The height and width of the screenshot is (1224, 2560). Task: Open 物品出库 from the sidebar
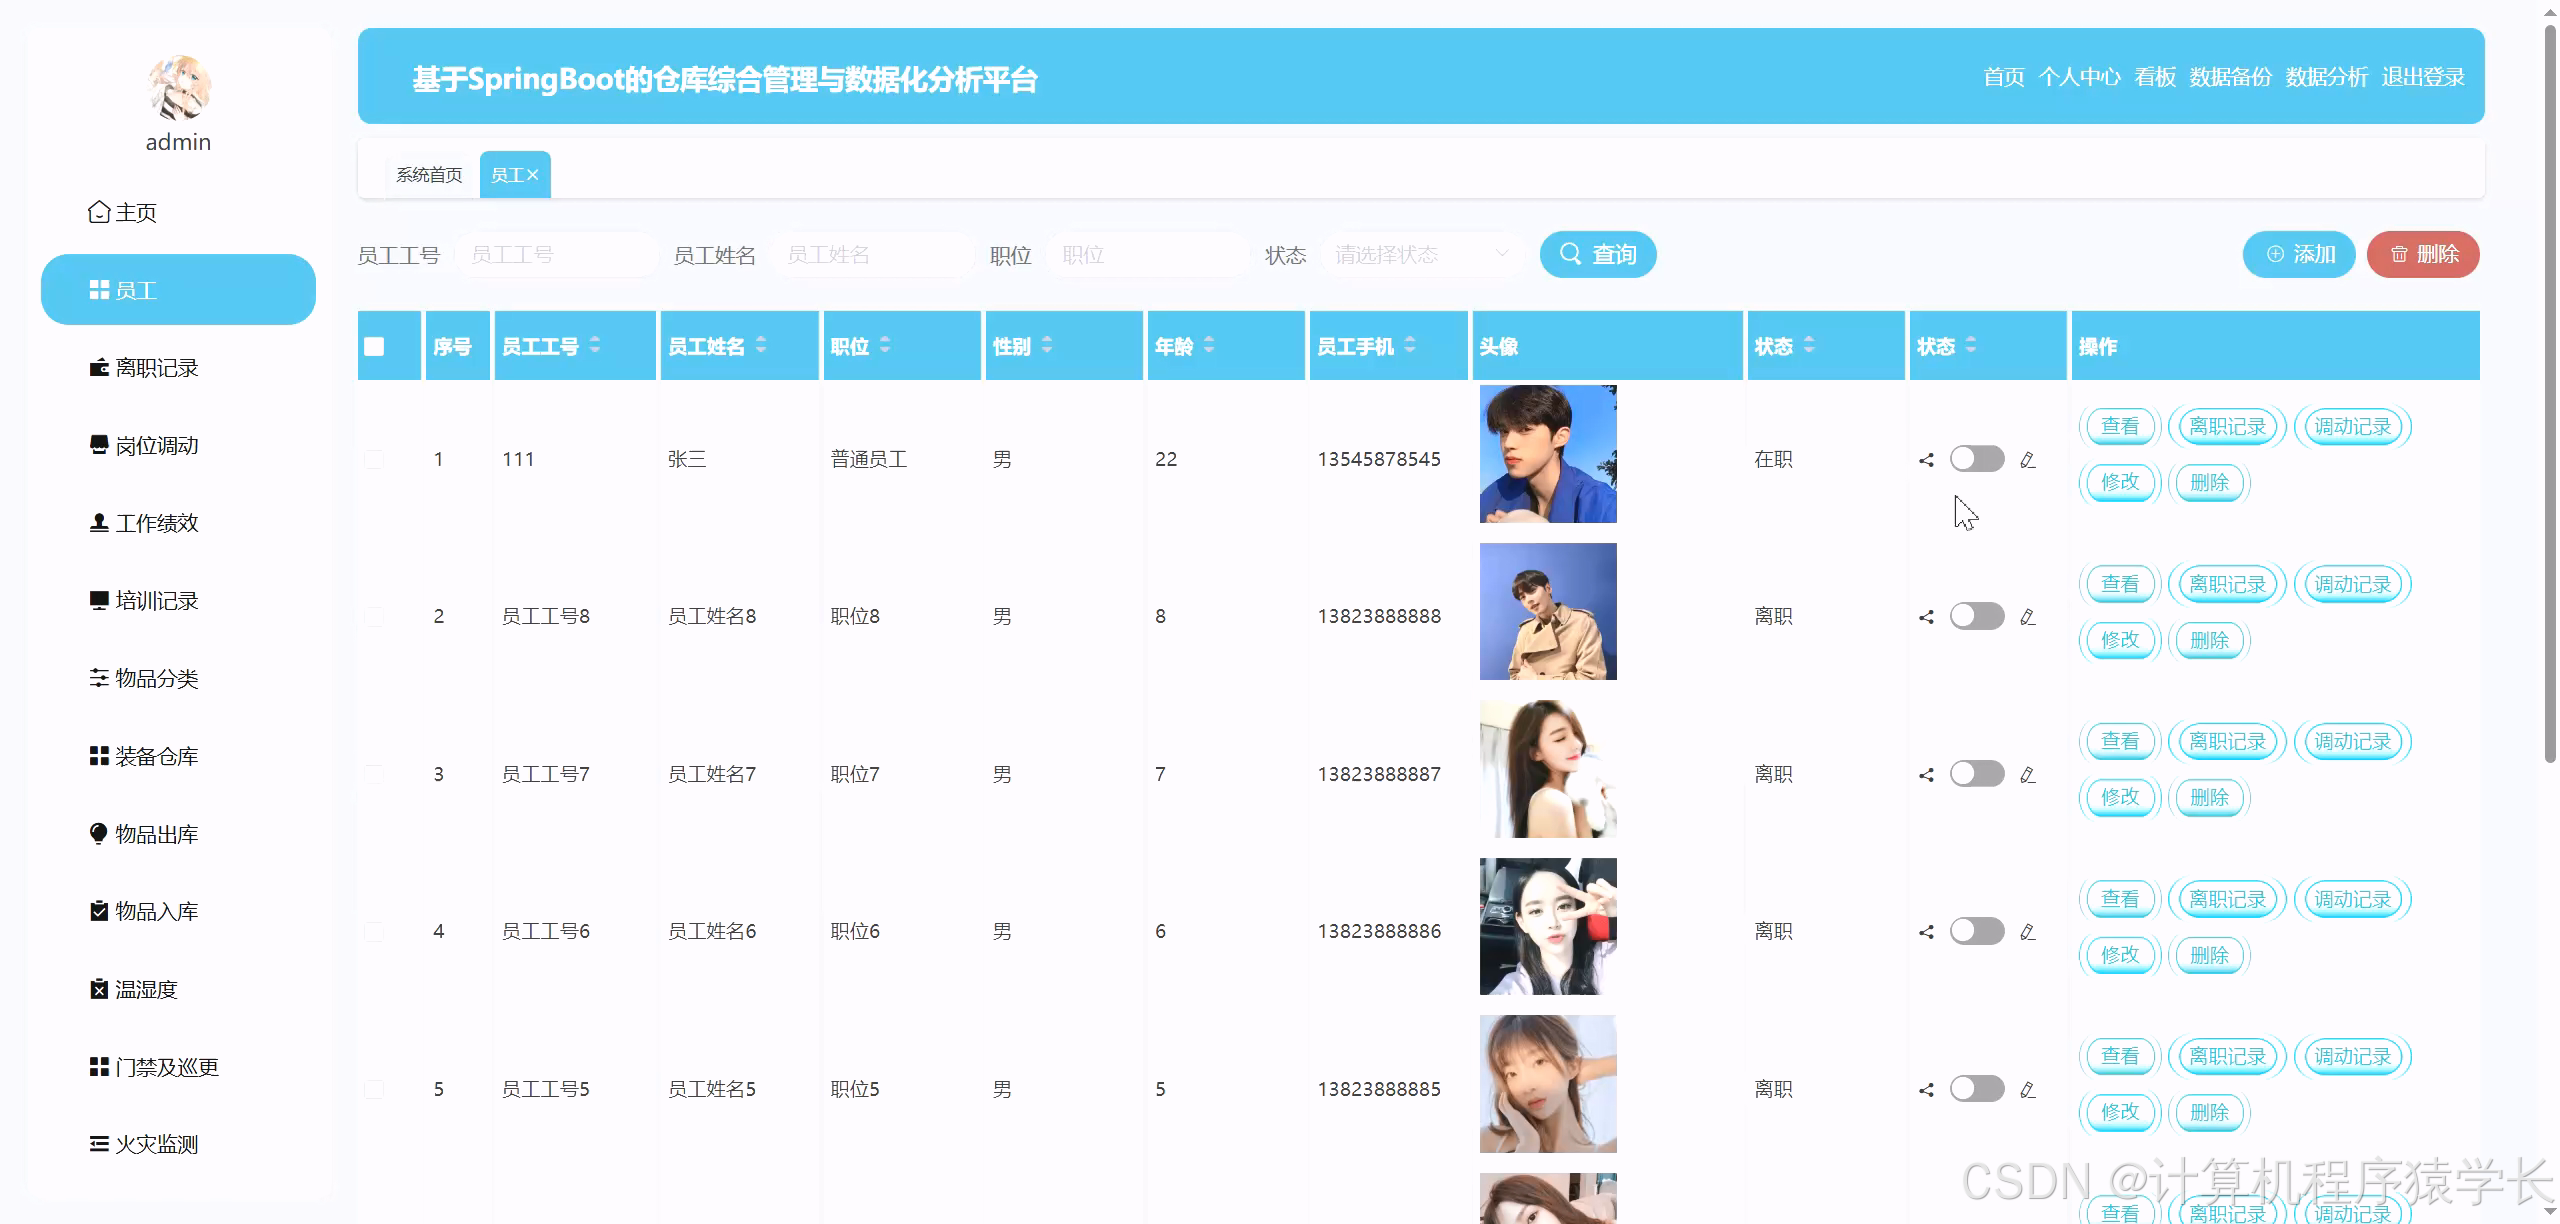[156, 833]
